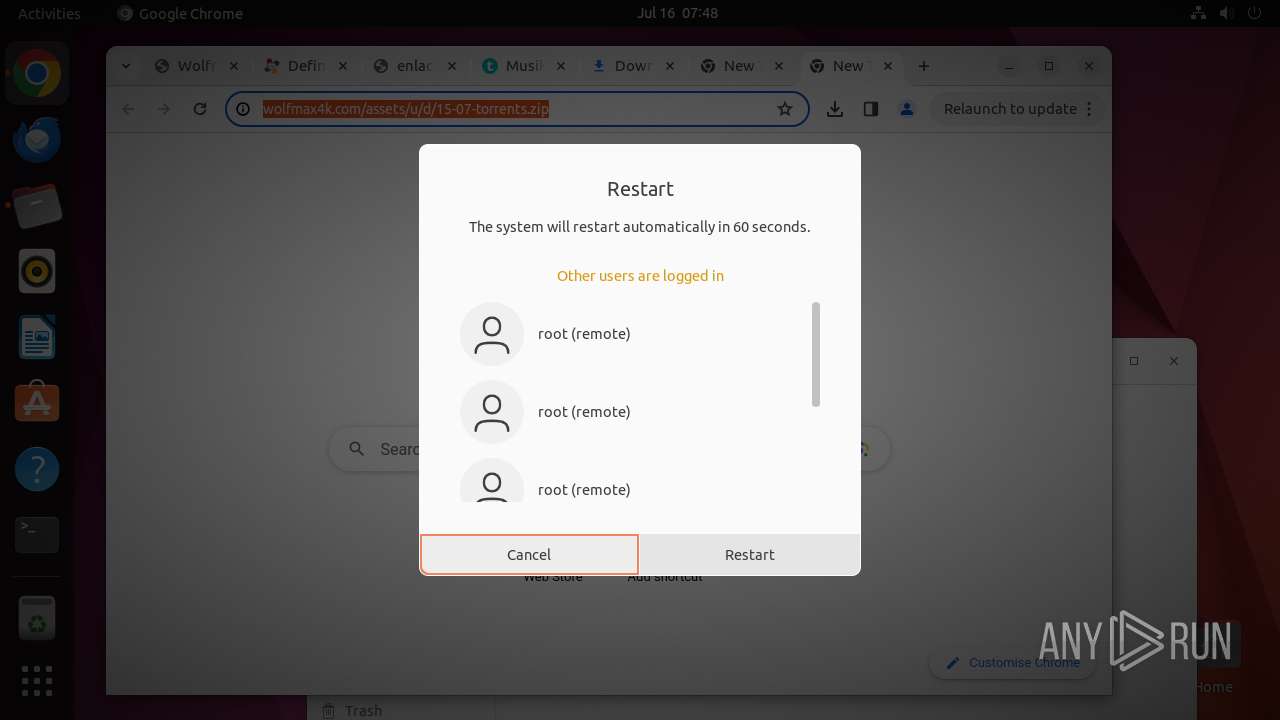
Task: Open the network status icon in the top bar
Action: pyautogui.click(x=1198, y=13)
